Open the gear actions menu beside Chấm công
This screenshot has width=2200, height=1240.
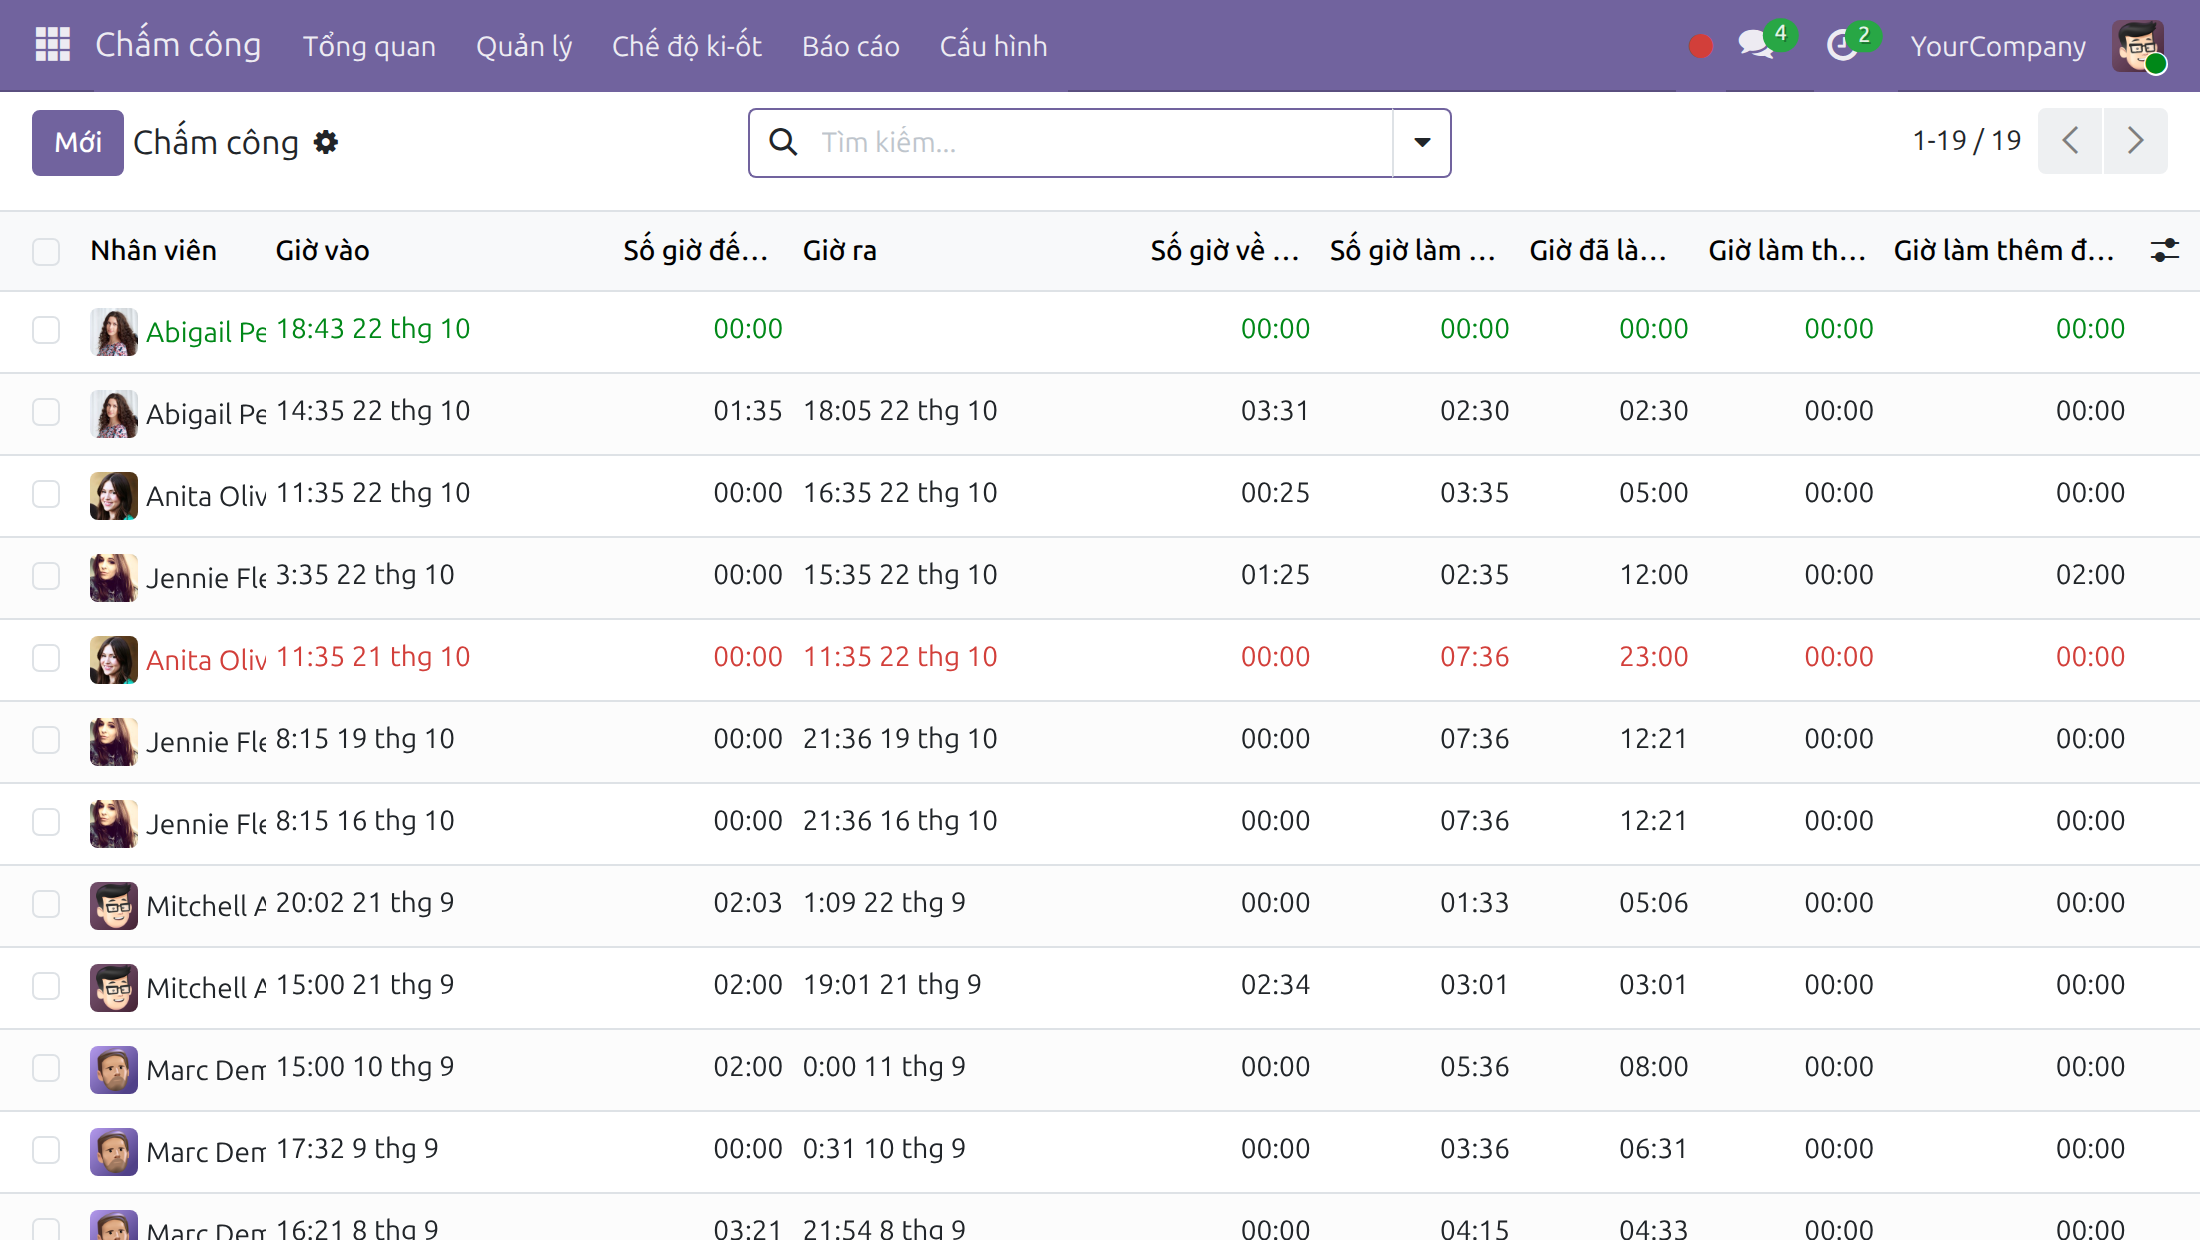pyautogui.click(x=325, y=143)
